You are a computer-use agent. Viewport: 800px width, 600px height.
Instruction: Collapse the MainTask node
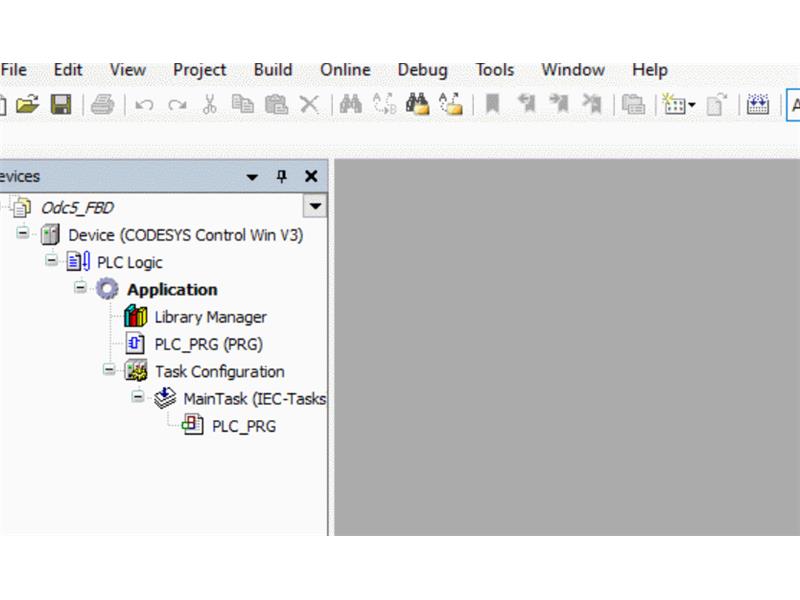click(137, 396)
